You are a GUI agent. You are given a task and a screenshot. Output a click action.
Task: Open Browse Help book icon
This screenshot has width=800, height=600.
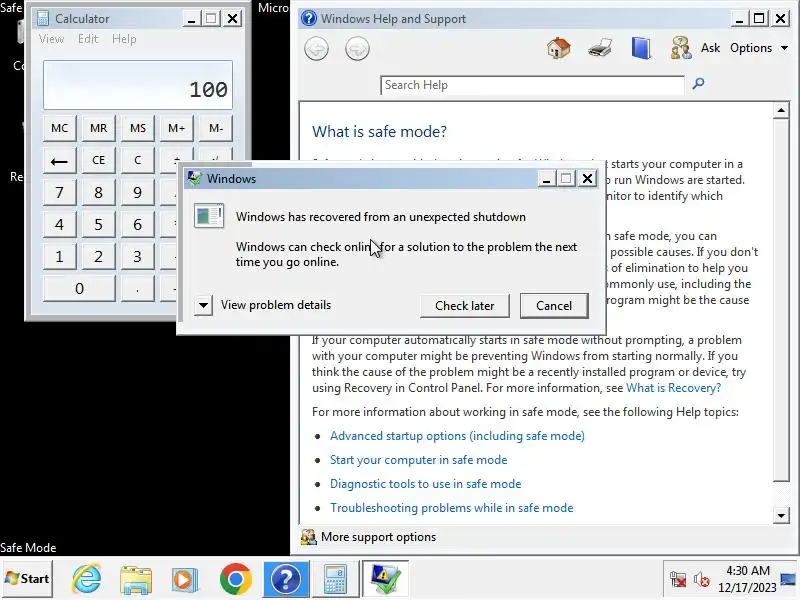tap(641, 48)
